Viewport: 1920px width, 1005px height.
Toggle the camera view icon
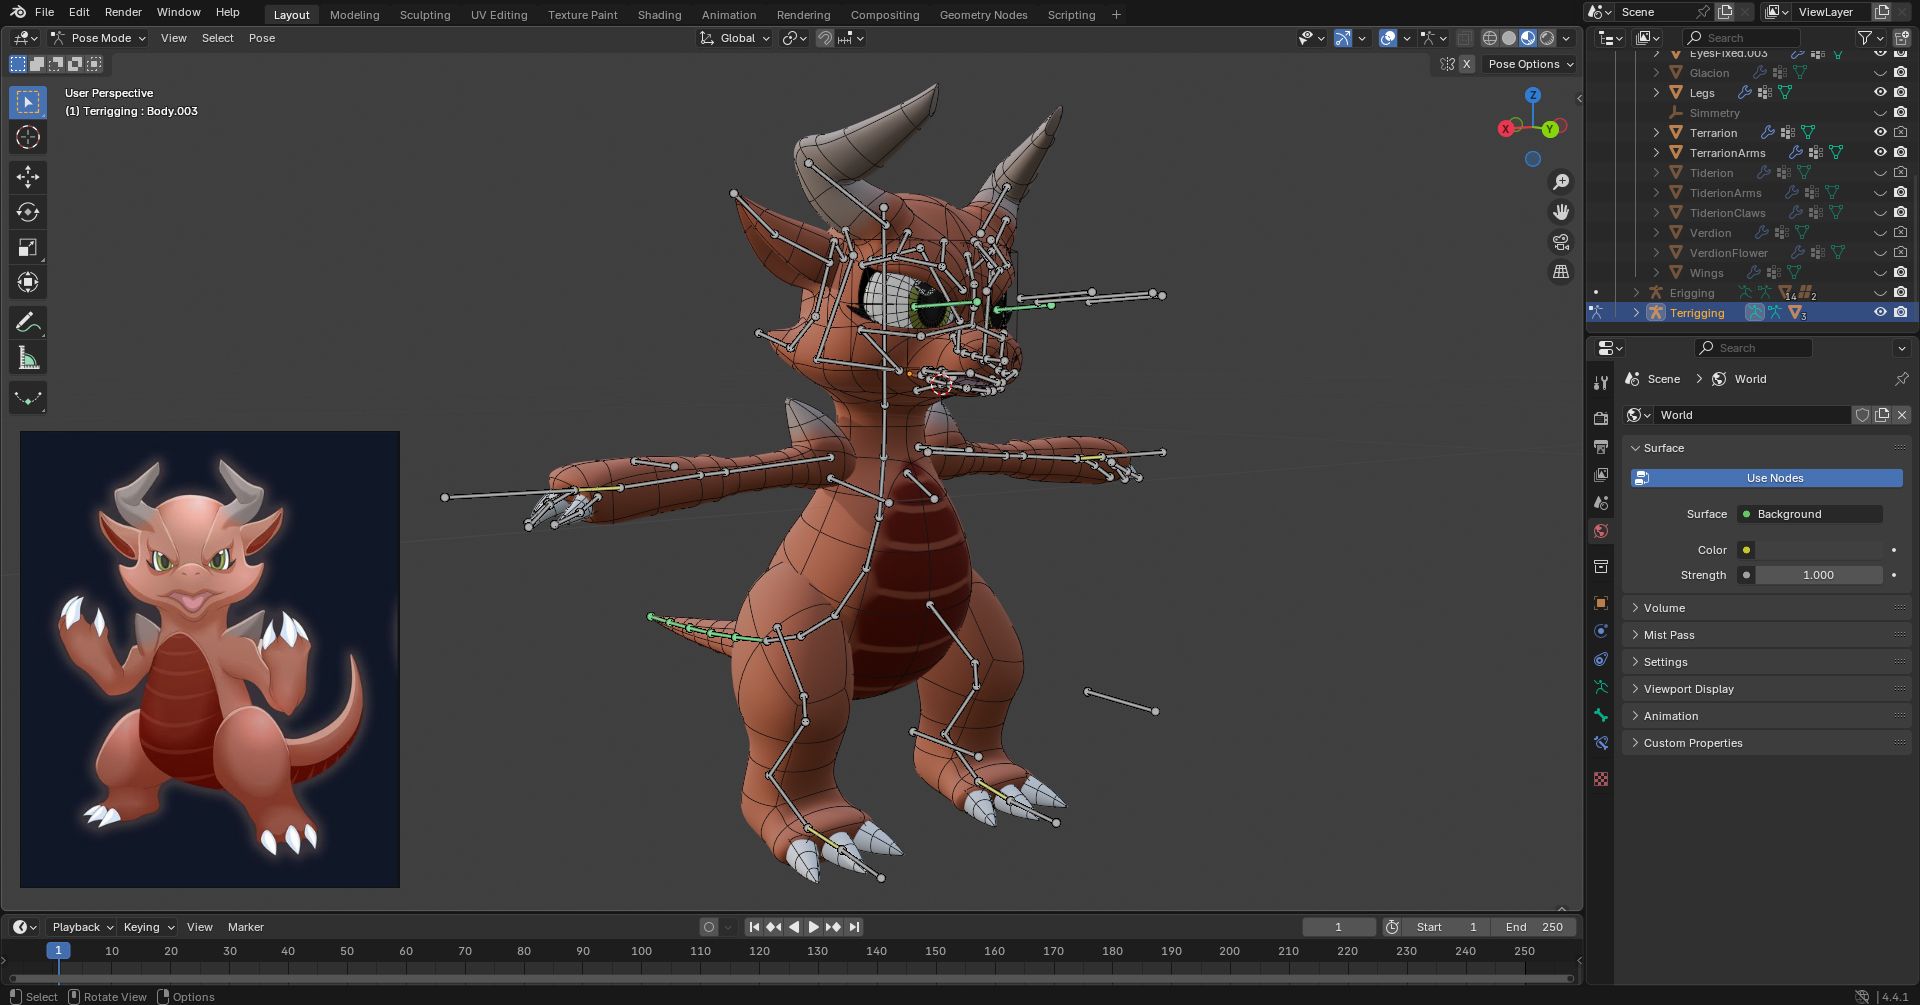click(1561, 242)
